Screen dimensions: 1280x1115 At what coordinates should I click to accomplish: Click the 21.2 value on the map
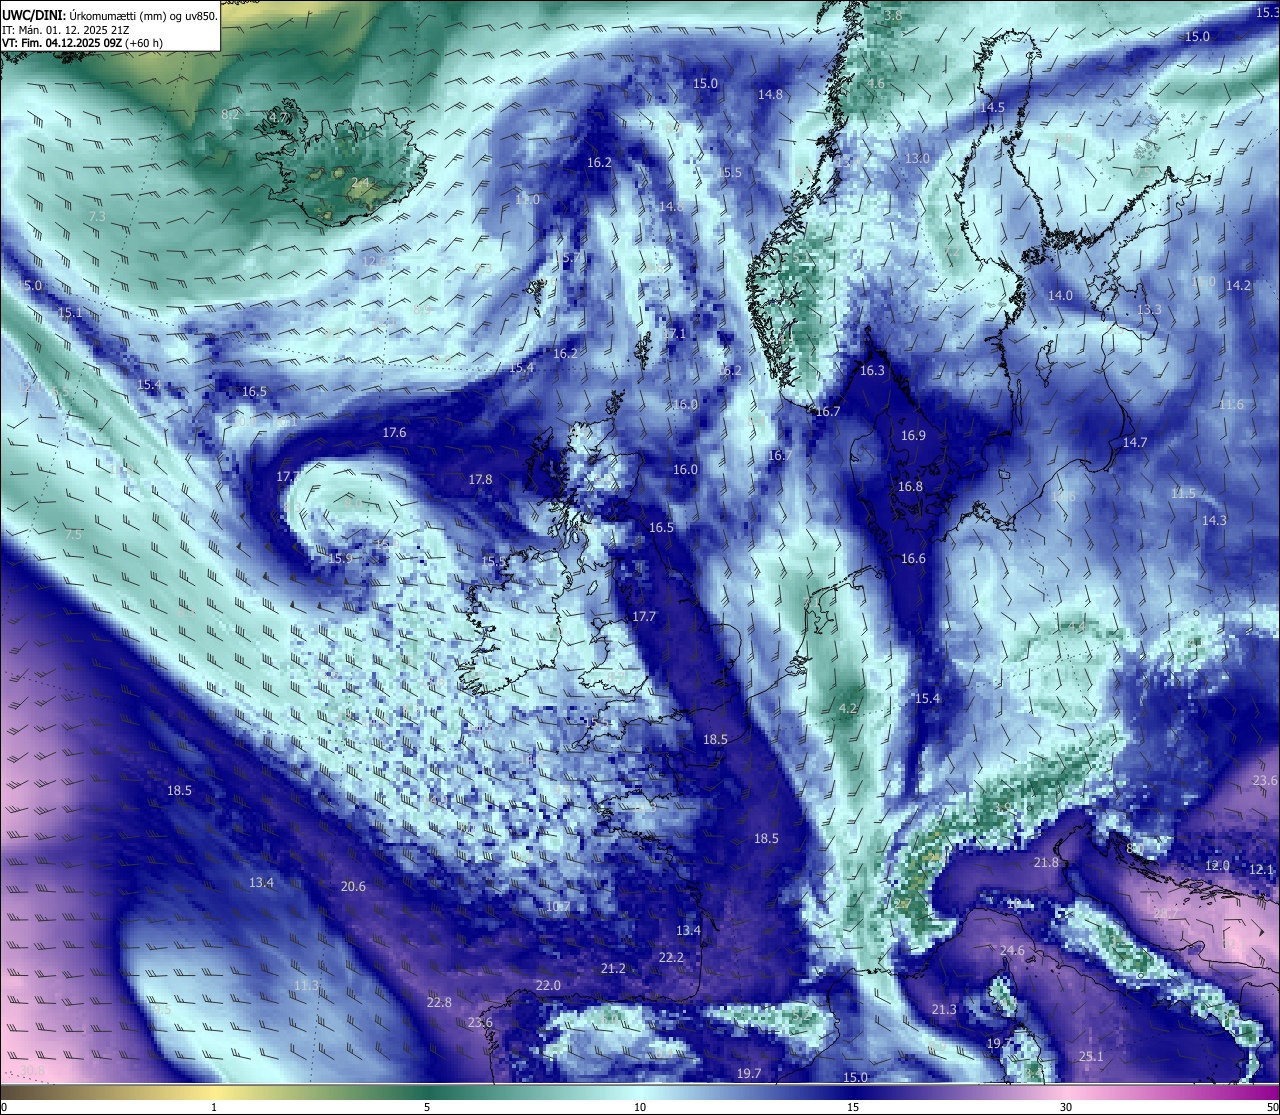[613, 969]
